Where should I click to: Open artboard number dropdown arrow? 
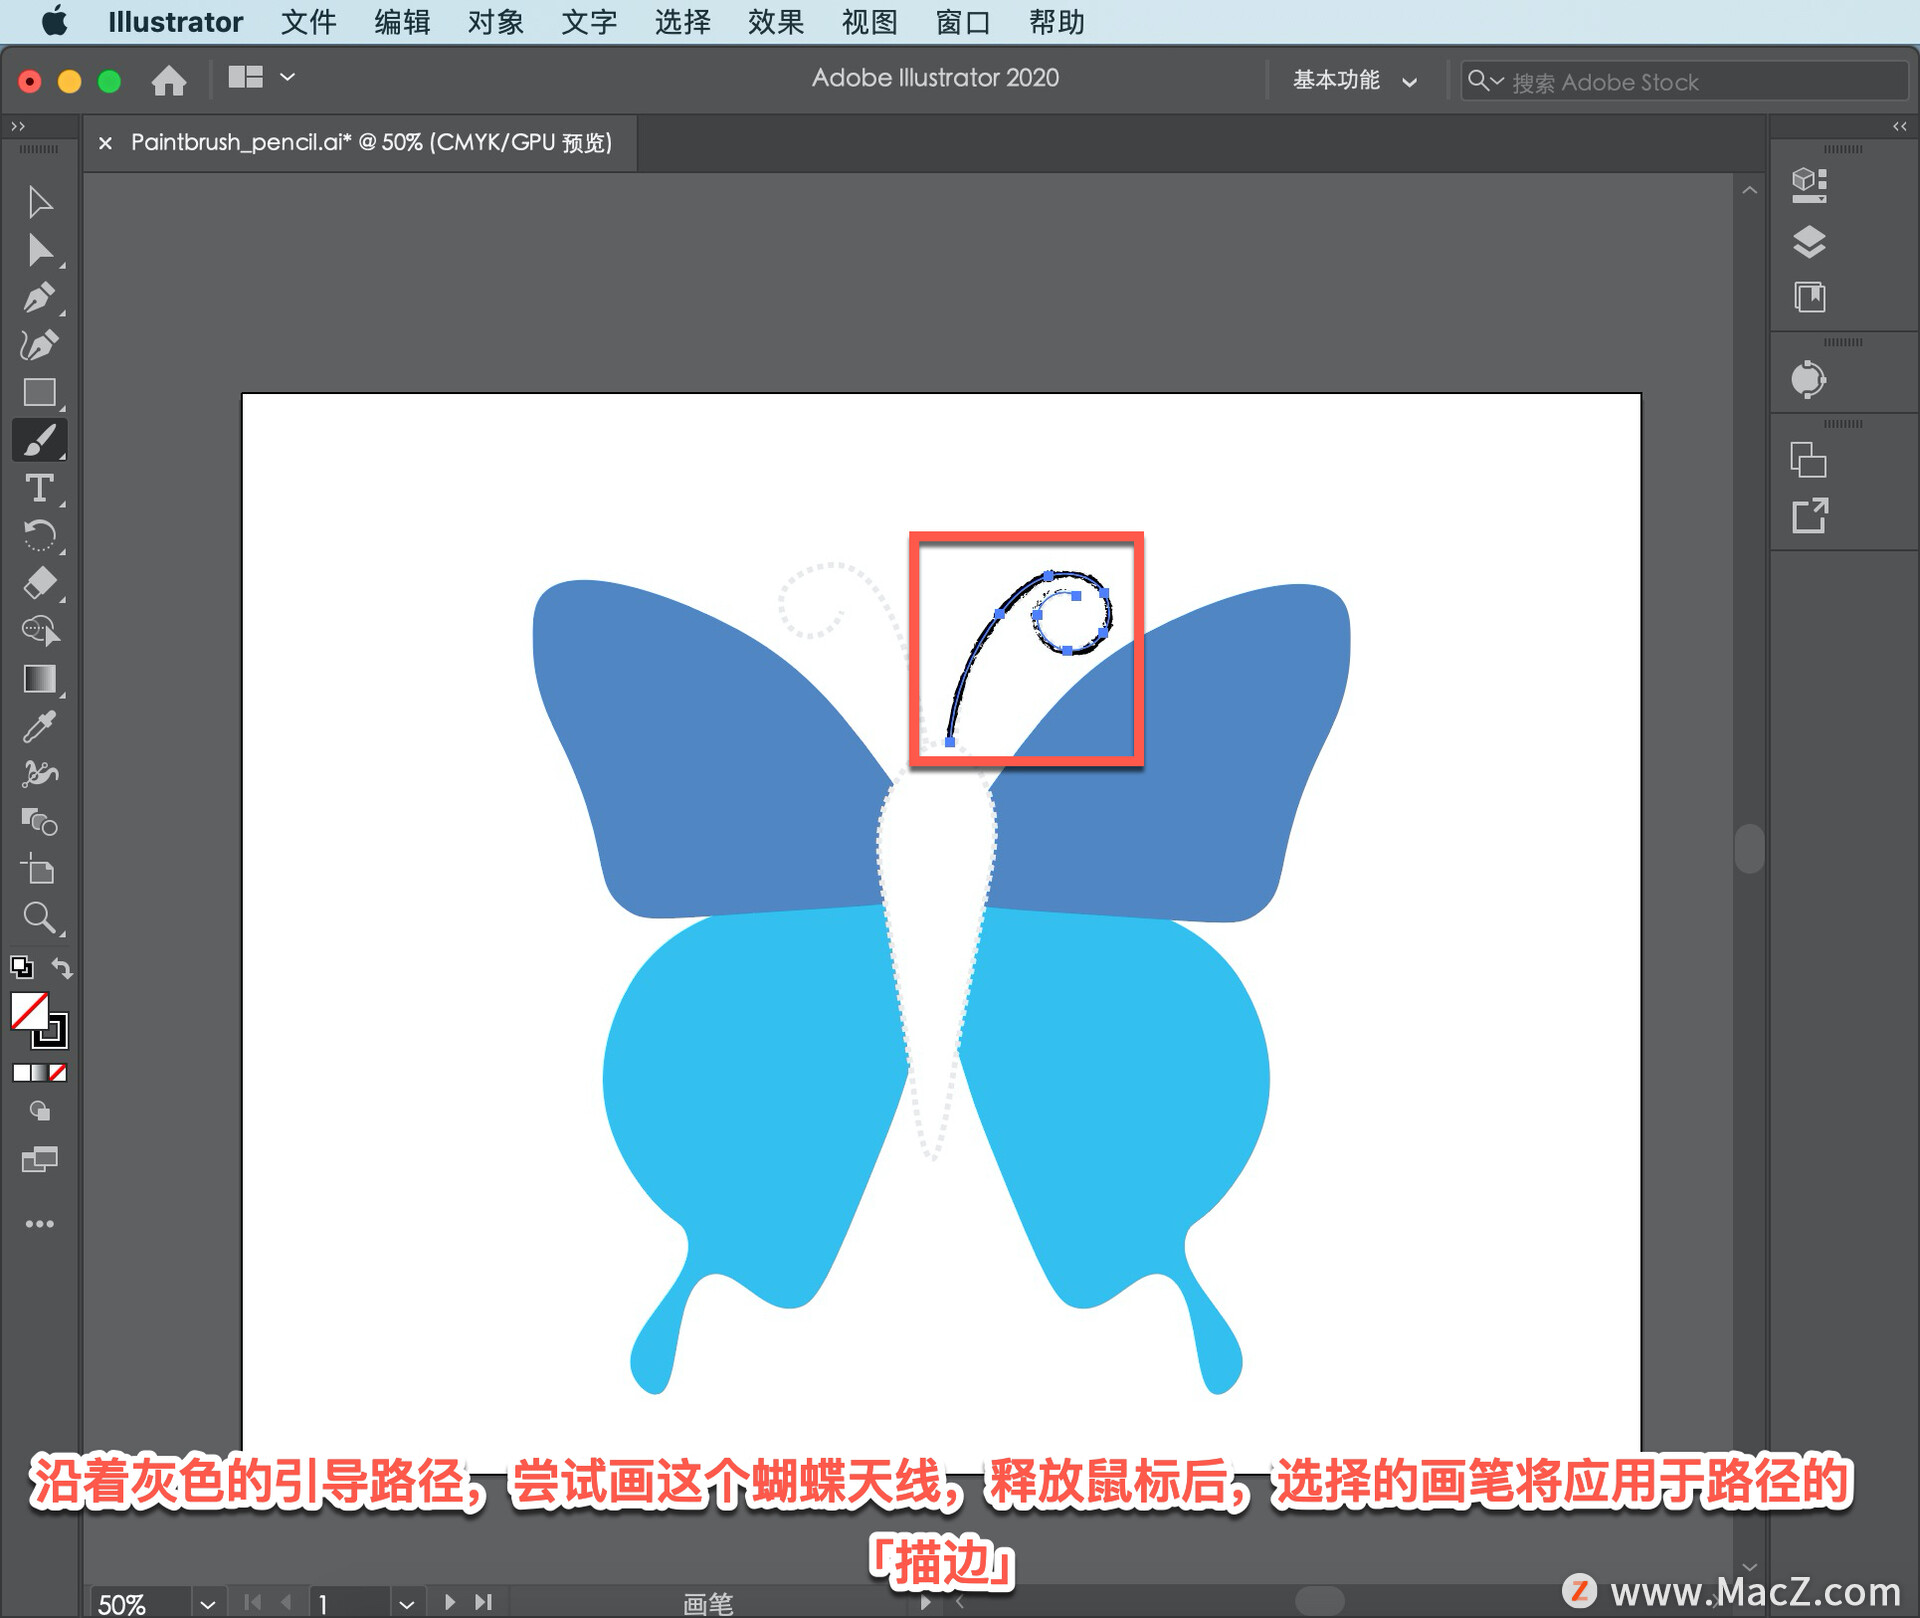[x=406, y=1603]
